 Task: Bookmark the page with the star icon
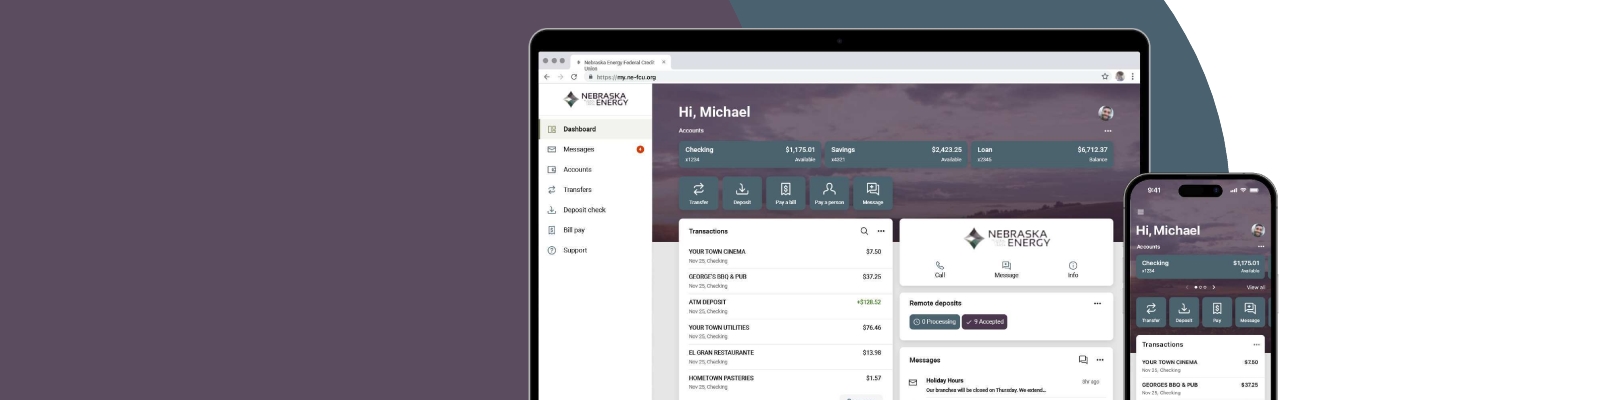click(1105, 77)
